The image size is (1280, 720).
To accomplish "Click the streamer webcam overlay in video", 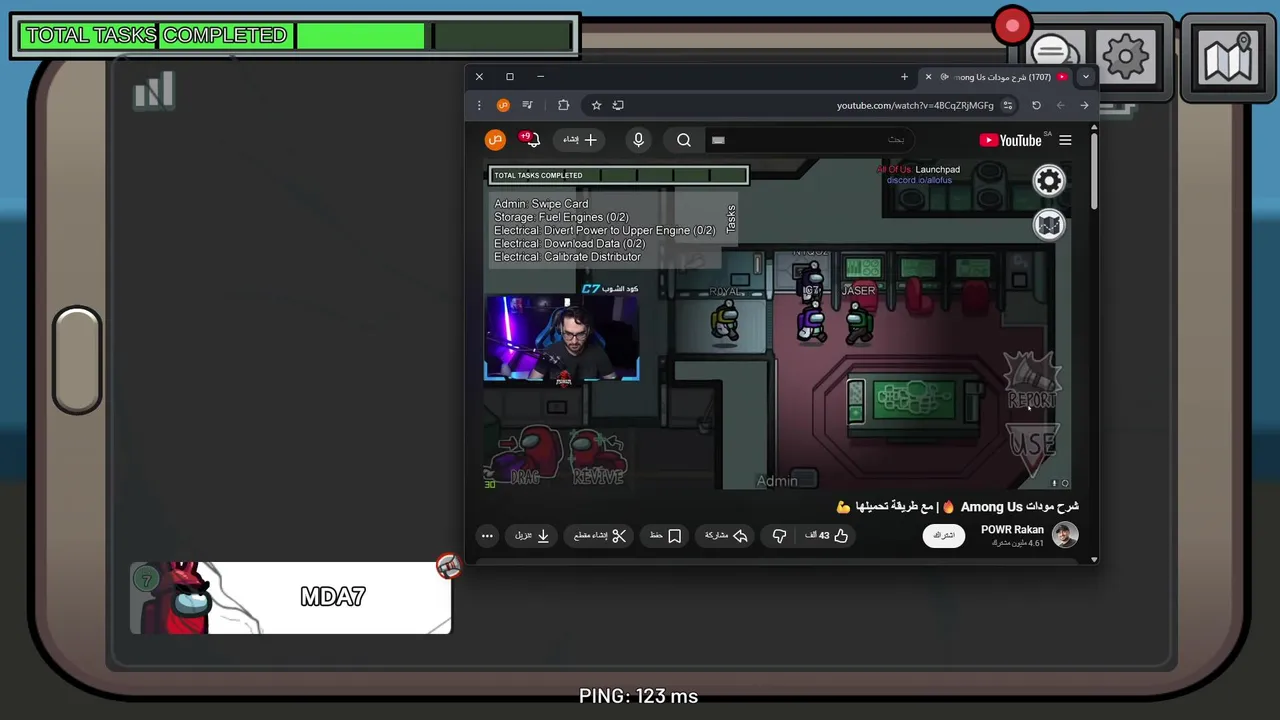I will pos(561,338).
